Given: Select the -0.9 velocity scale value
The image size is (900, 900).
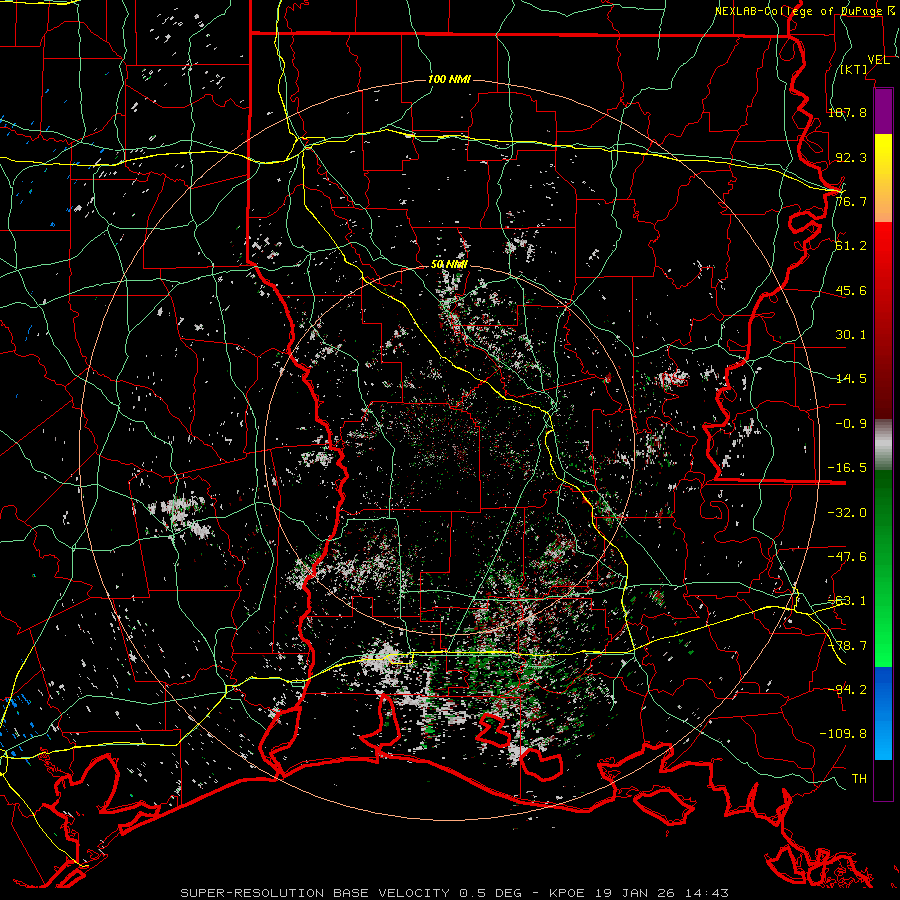Looking at the screenshot, I should coord(851,423).
